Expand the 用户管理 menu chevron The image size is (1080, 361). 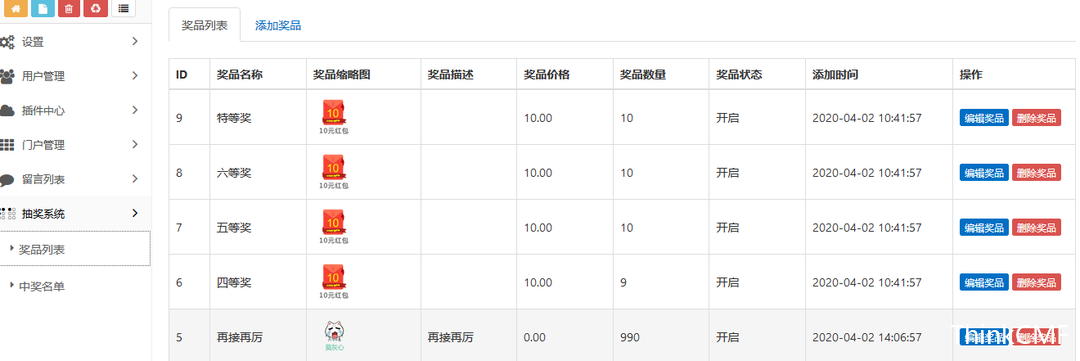pyautogui.click(x=135, y=75)
